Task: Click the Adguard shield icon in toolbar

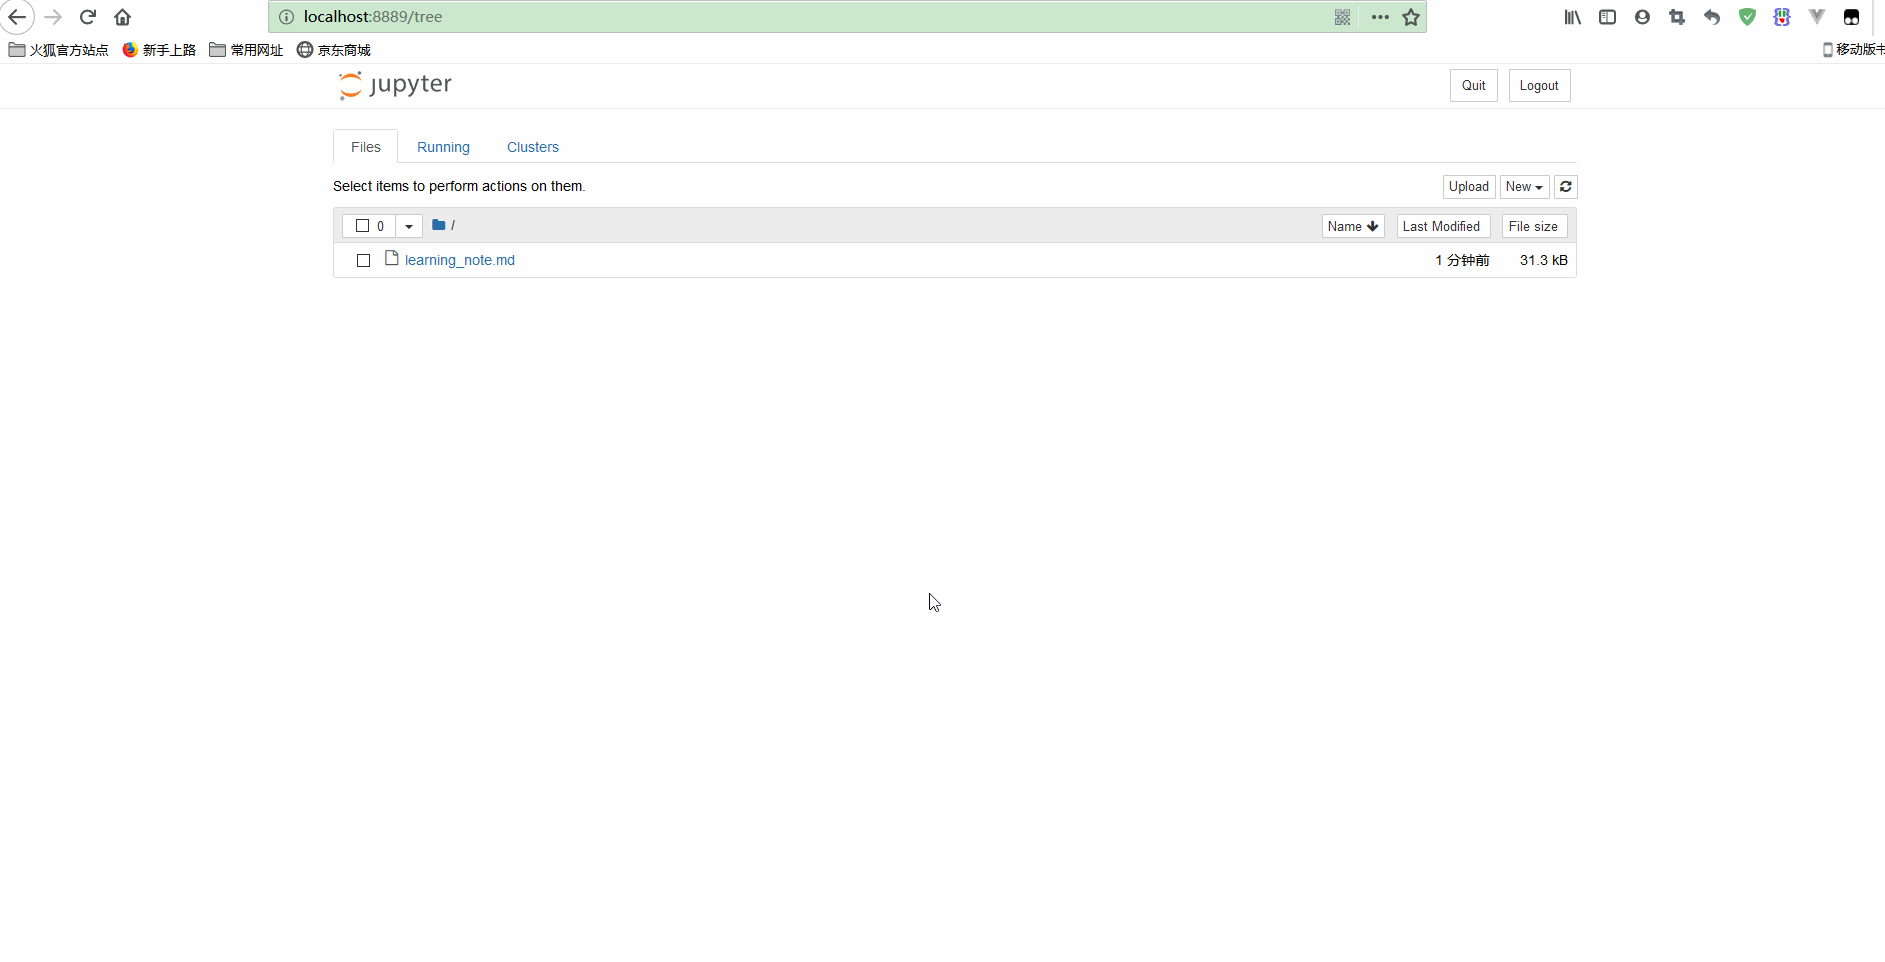Action: click(1747, 17)
